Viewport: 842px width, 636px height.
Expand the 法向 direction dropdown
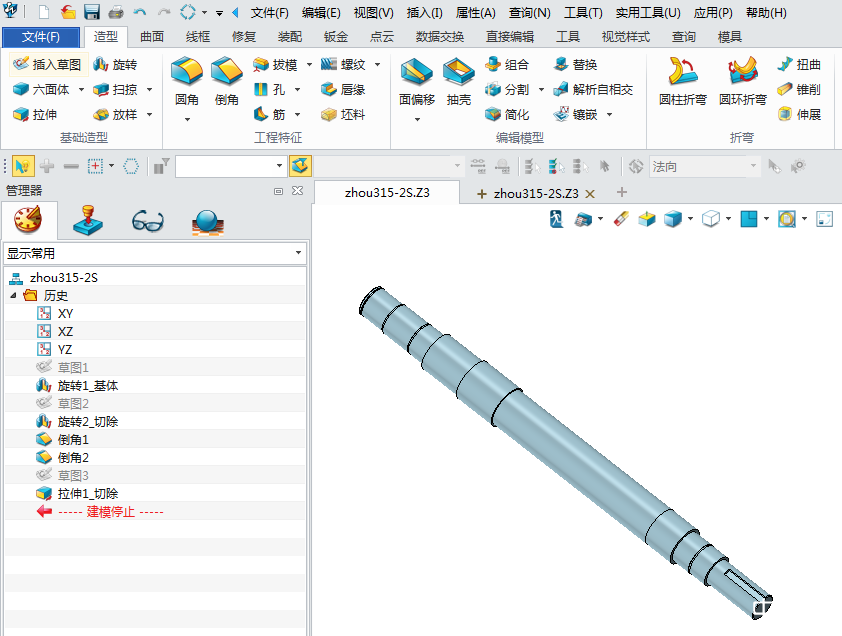tap(756, 166)
